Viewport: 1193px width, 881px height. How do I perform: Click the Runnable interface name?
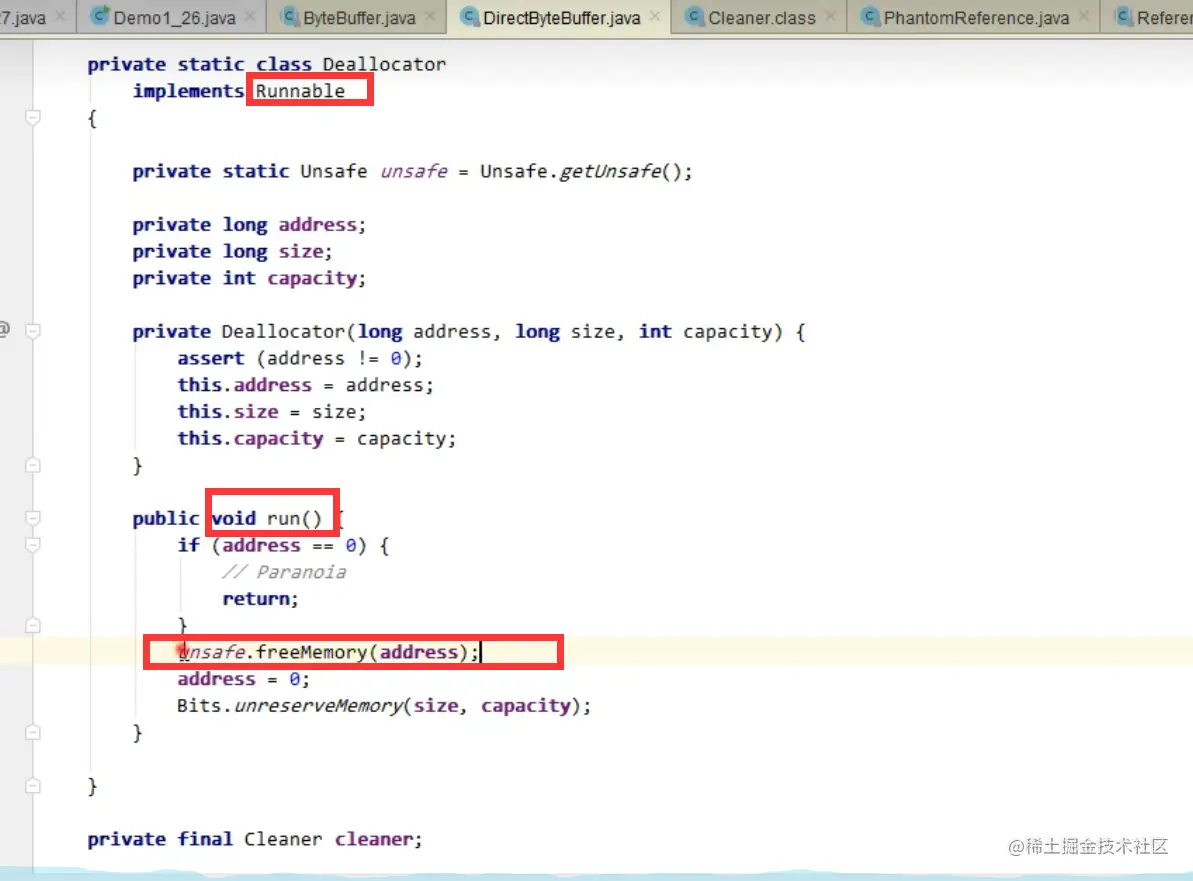300,91
